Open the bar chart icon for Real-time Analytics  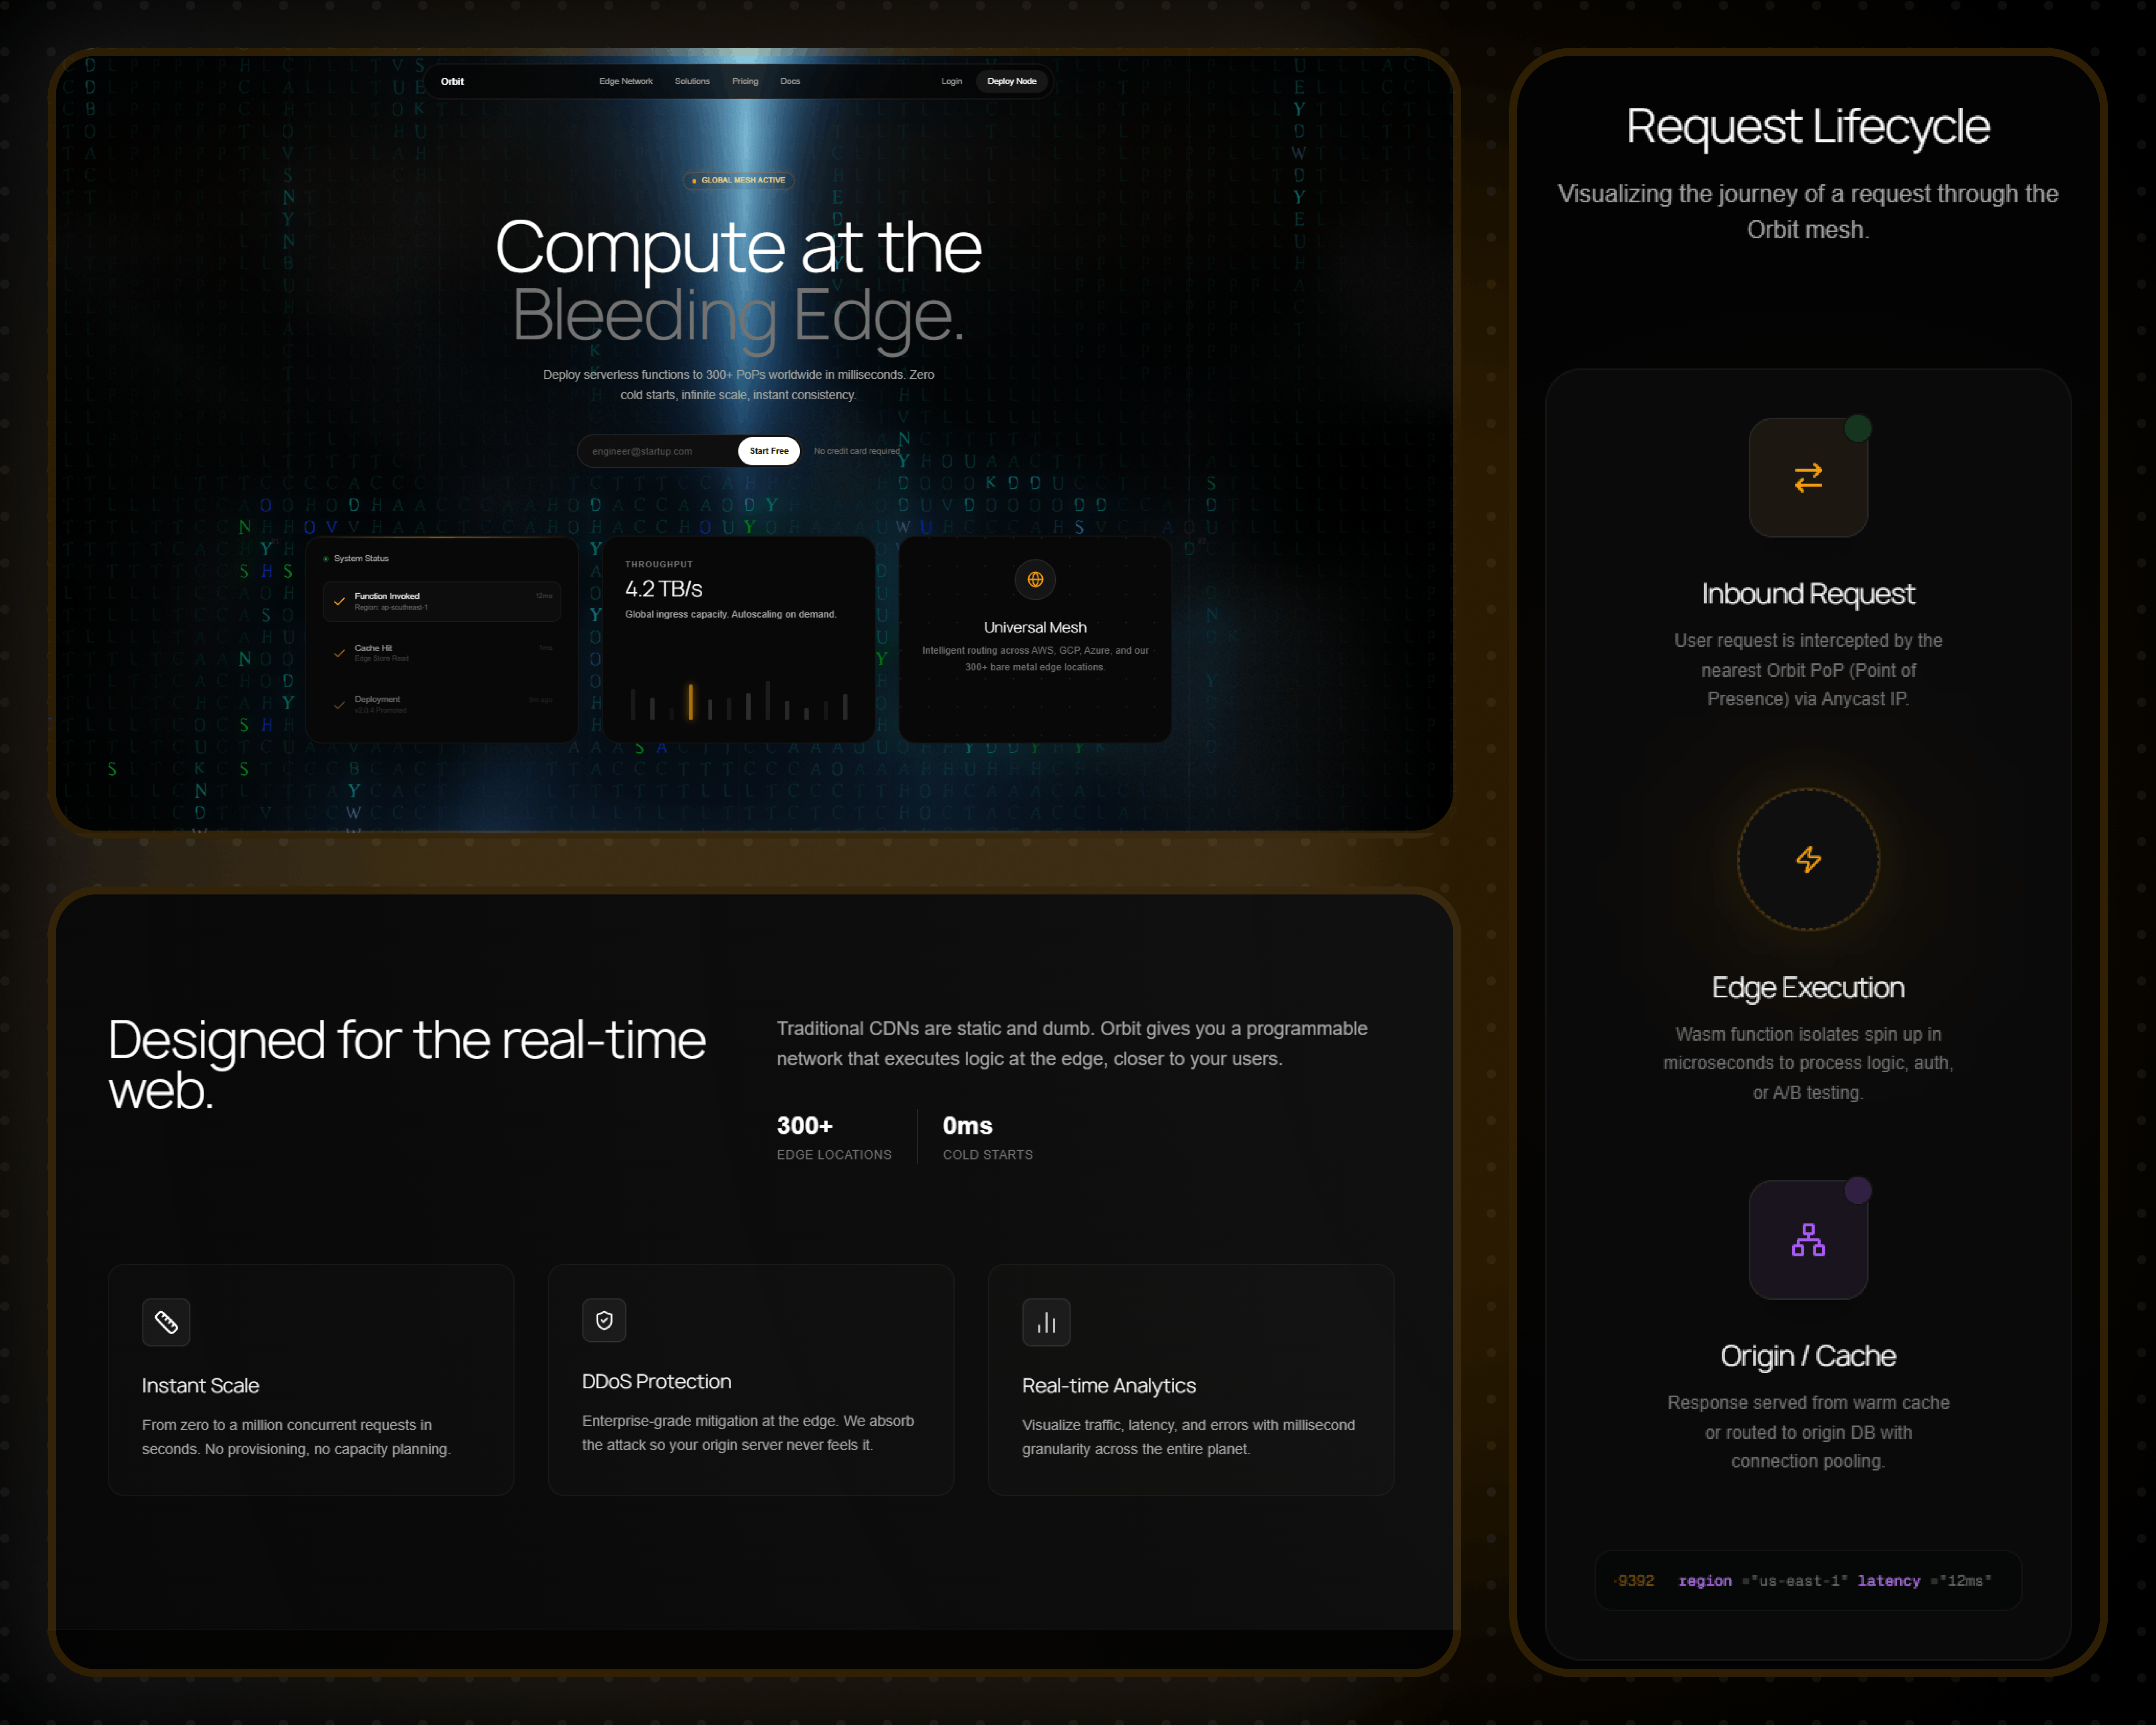coord(1046,1322)
